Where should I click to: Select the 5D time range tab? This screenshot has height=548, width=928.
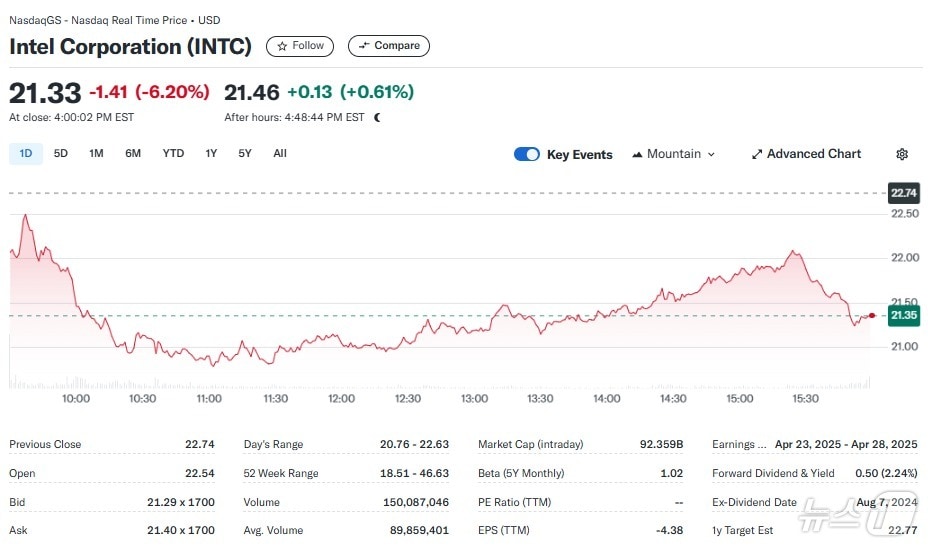(x=61, y=154)
